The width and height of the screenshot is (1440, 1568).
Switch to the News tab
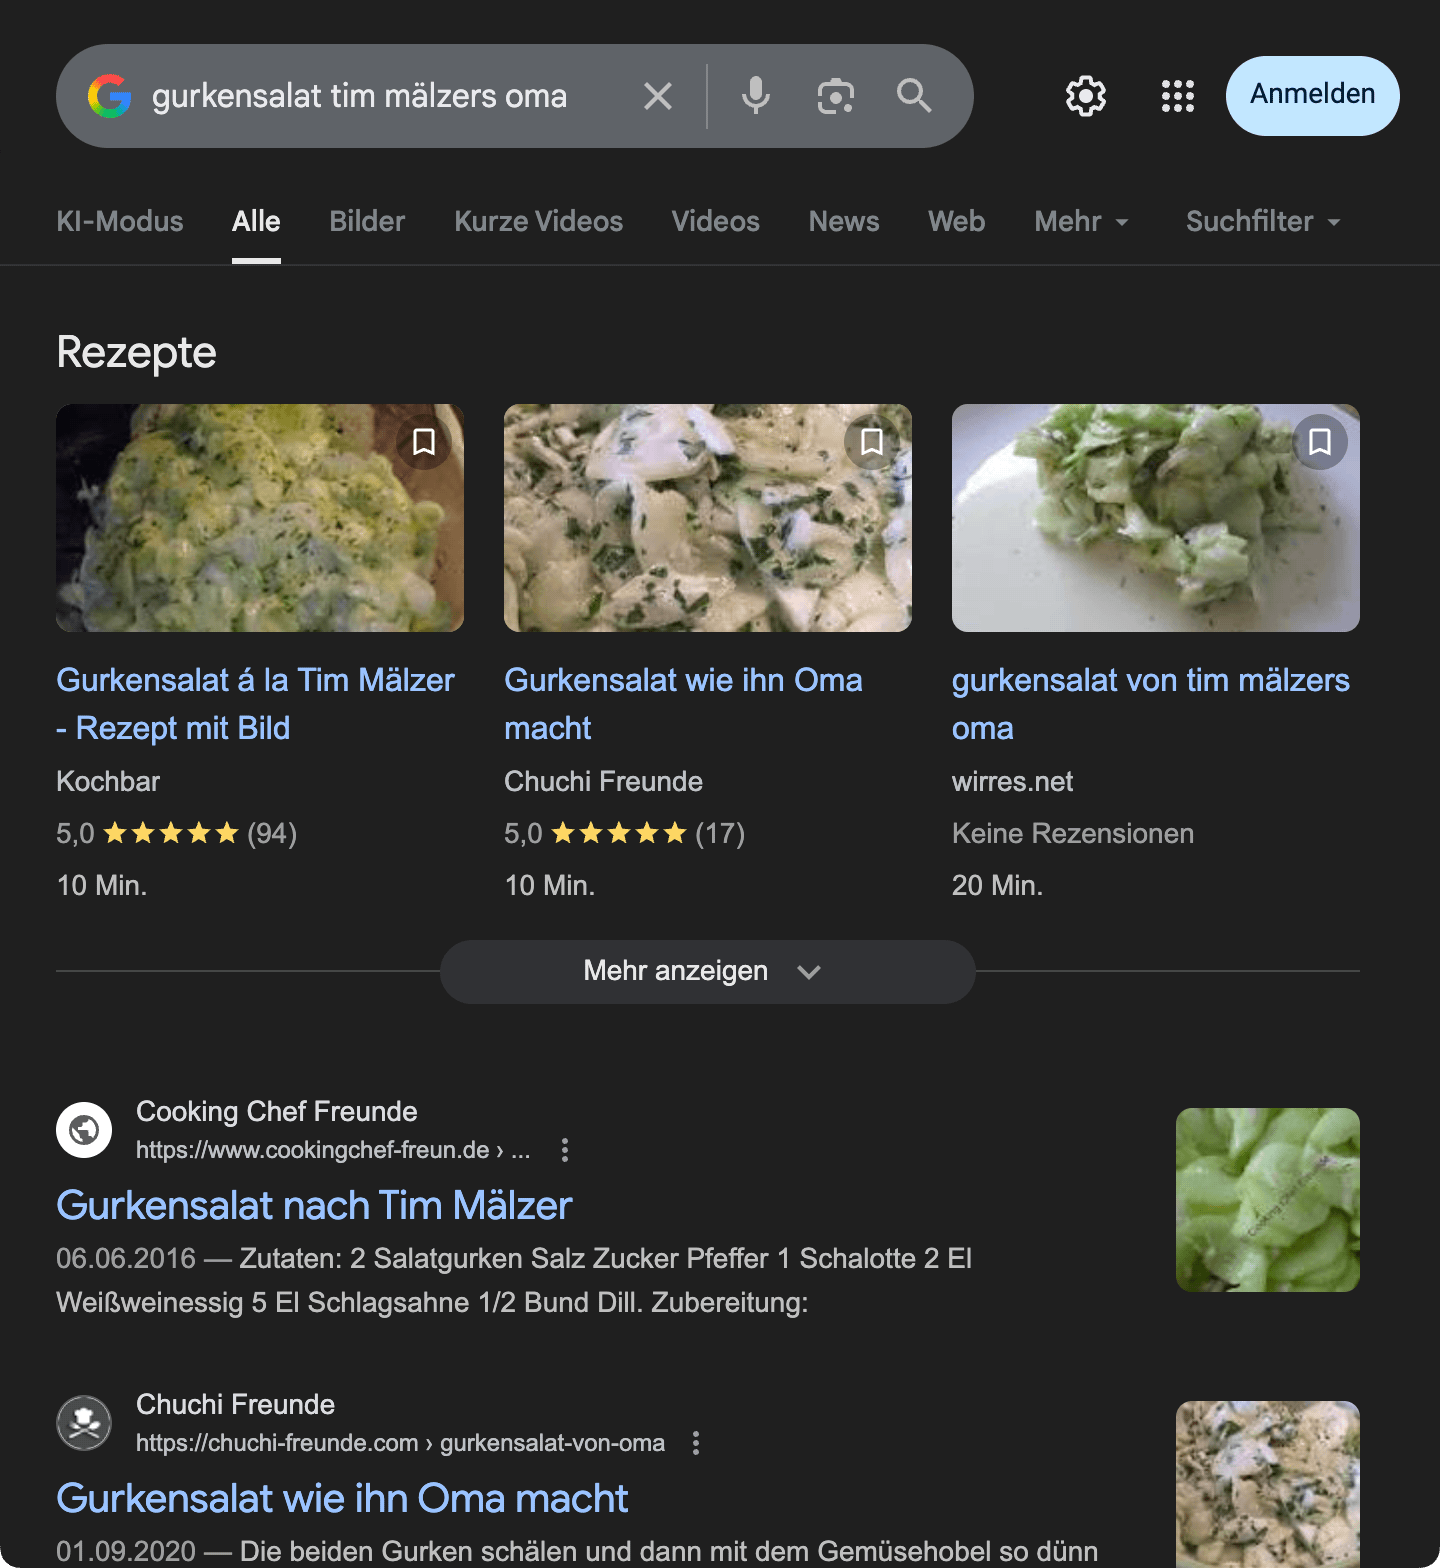coord(844,222)
